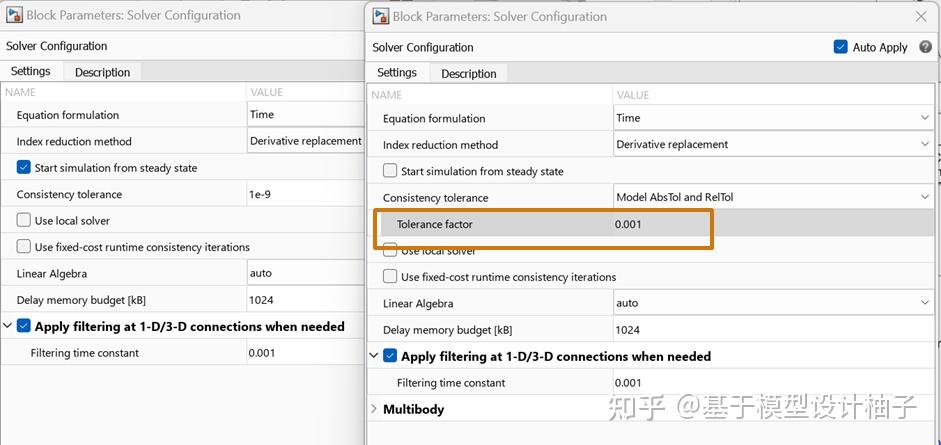Select Consistency tolerance label in right window
Viewport: 941px width, 445px height.
coord(436,198)
